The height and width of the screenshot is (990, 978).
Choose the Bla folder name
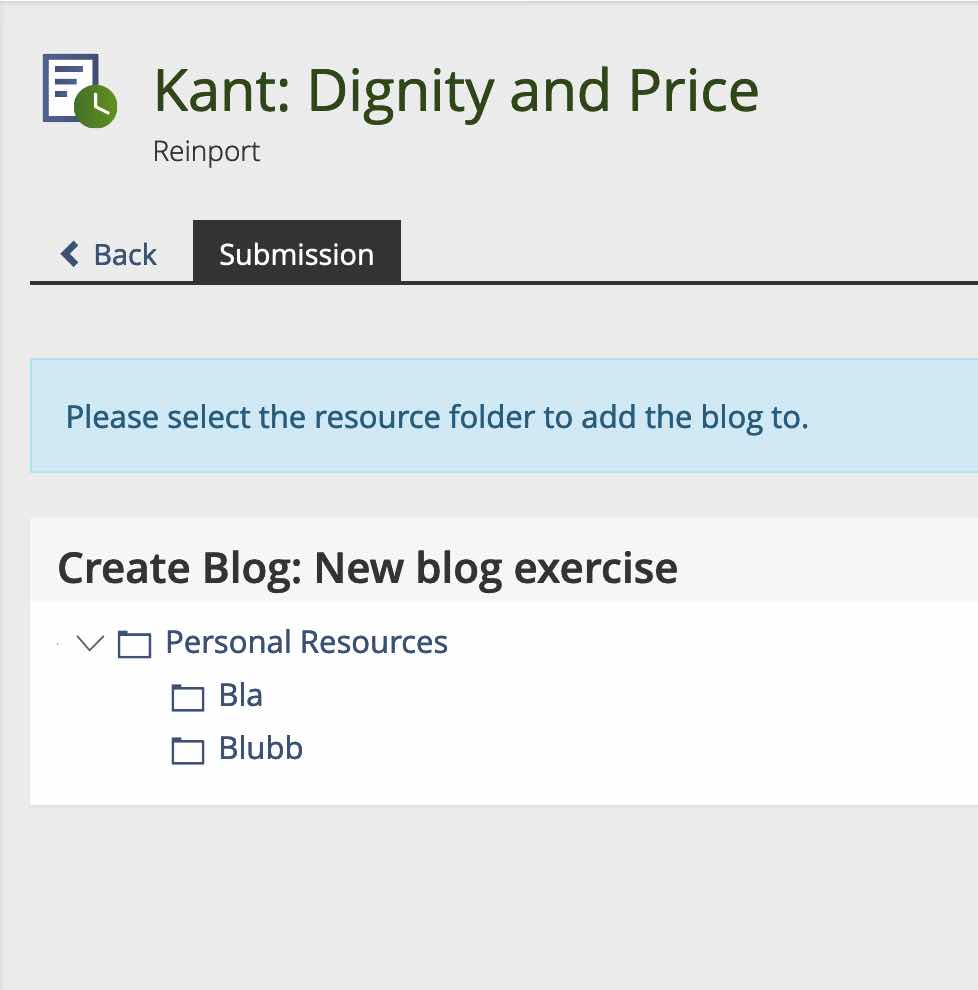pos(241,696)
